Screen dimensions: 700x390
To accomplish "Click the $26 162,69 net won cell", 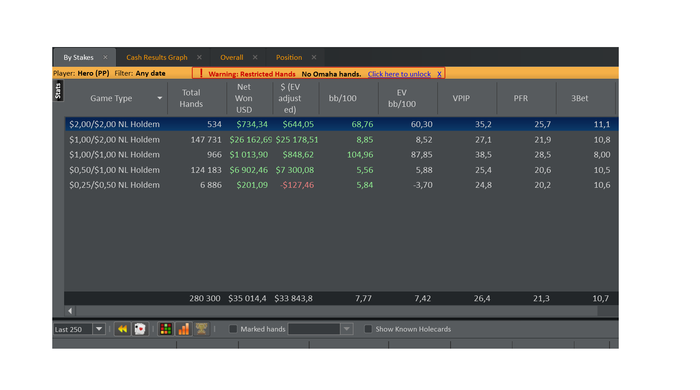I will (x=250, y=140).
